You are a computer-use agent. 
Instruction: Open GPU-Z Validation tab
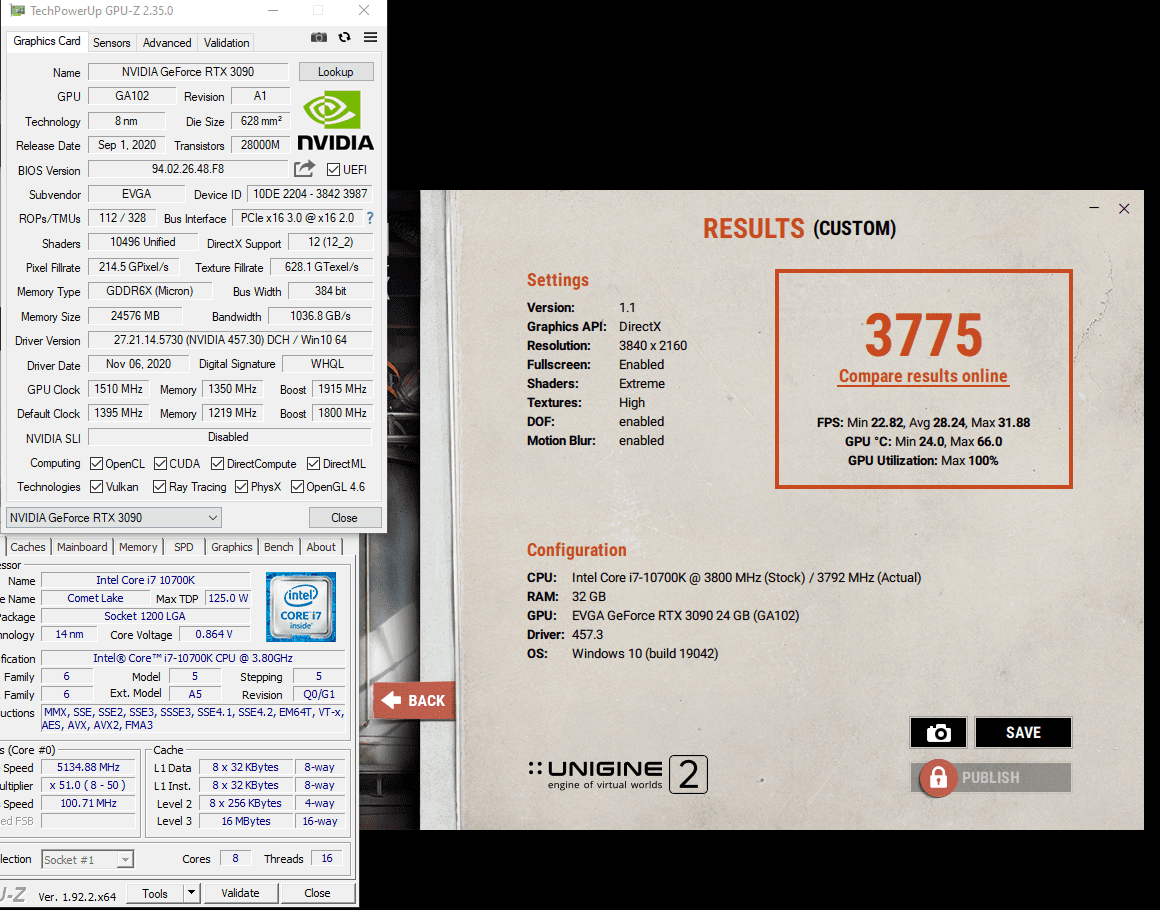tap(226, 43)
